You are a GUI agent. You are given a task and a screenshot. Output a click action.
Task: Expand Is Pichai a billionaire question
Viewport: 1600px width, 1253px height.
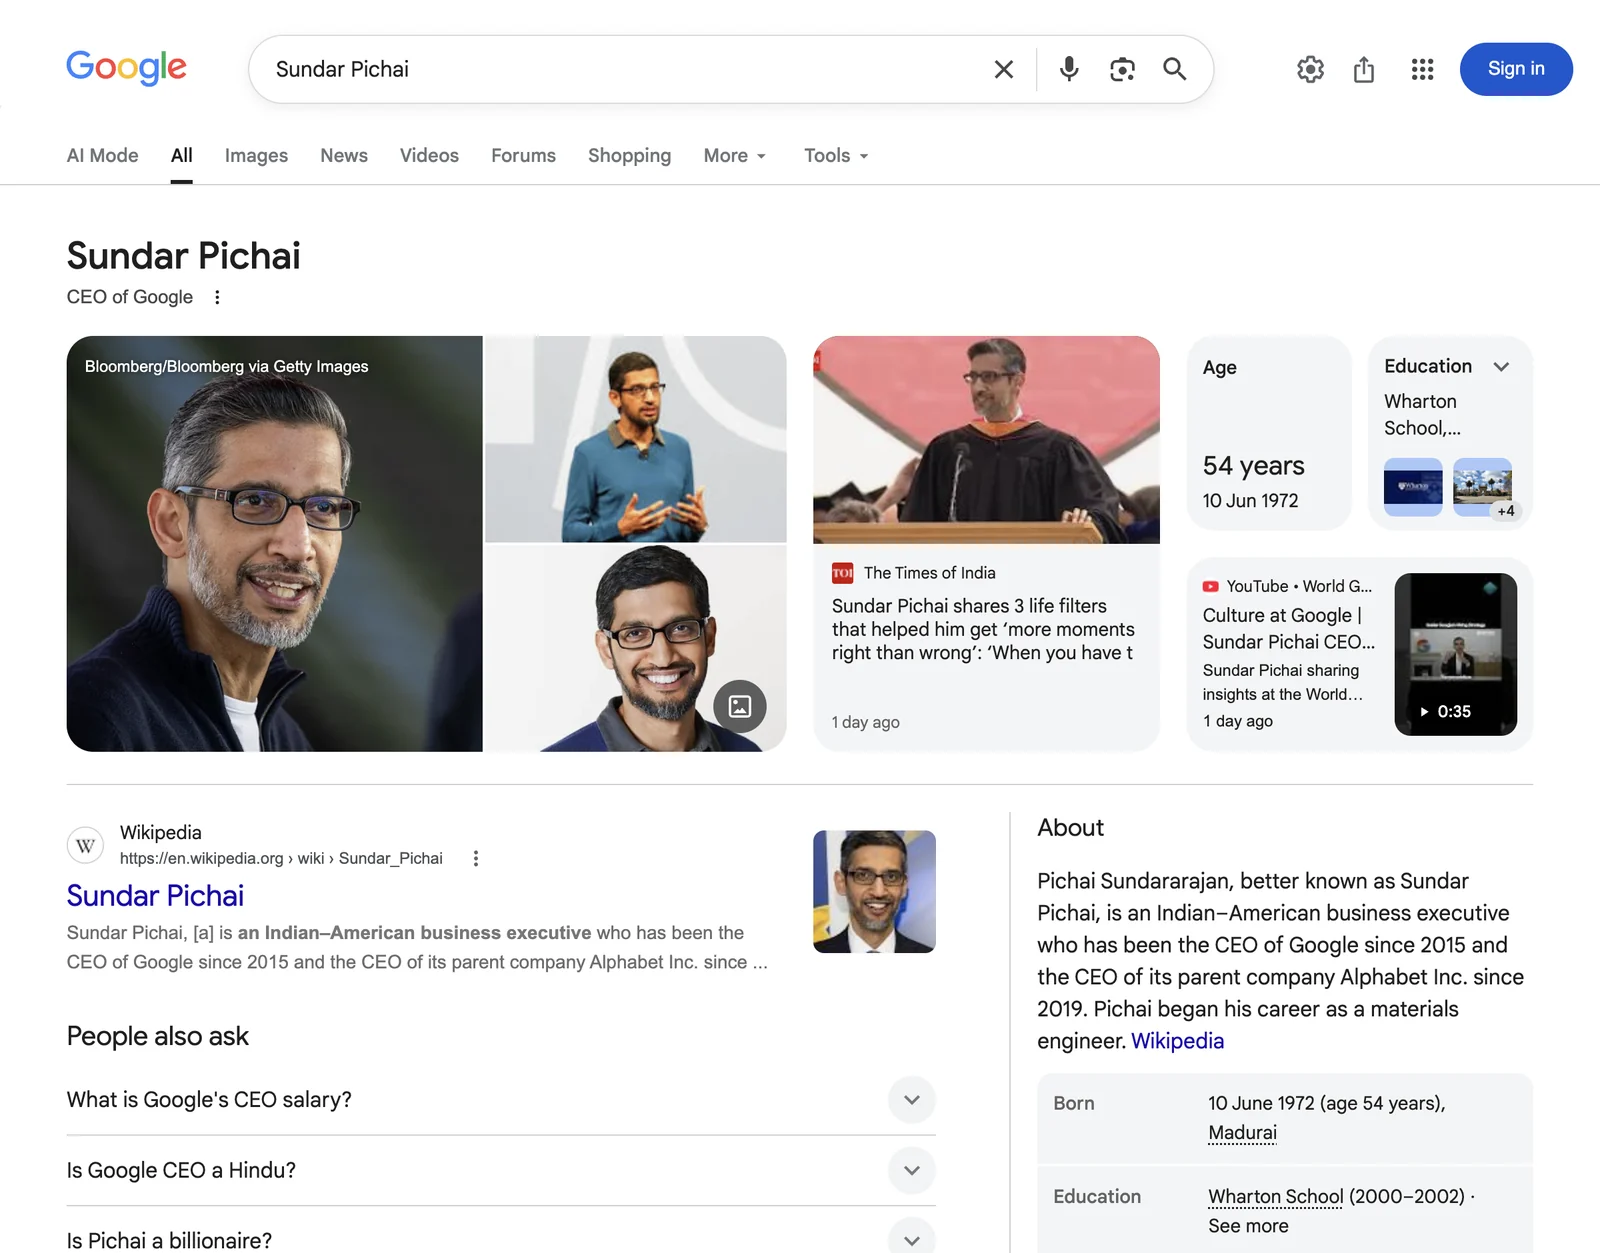click(501, 1240)
